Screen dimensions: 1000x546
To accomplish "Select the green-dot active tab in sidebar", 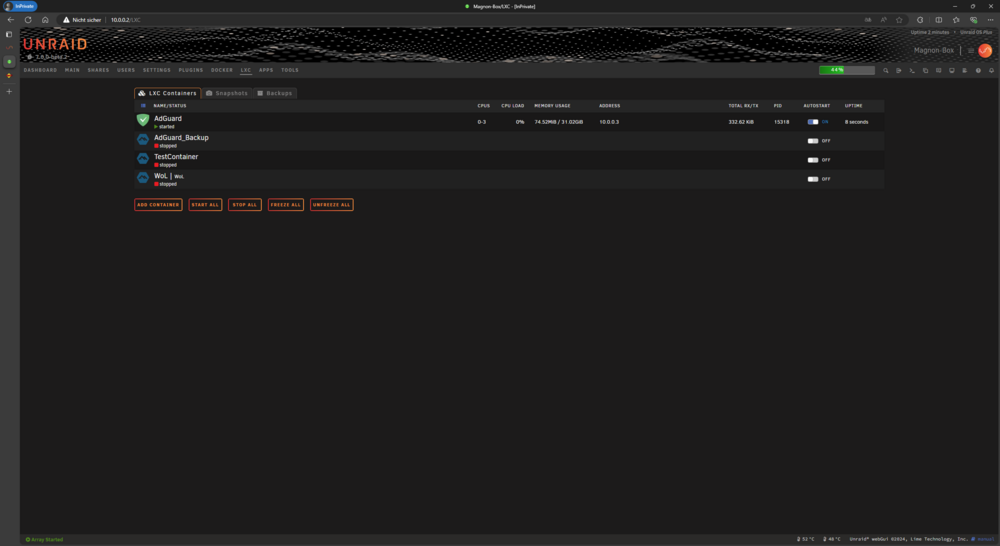I will [x=9, y=61].
